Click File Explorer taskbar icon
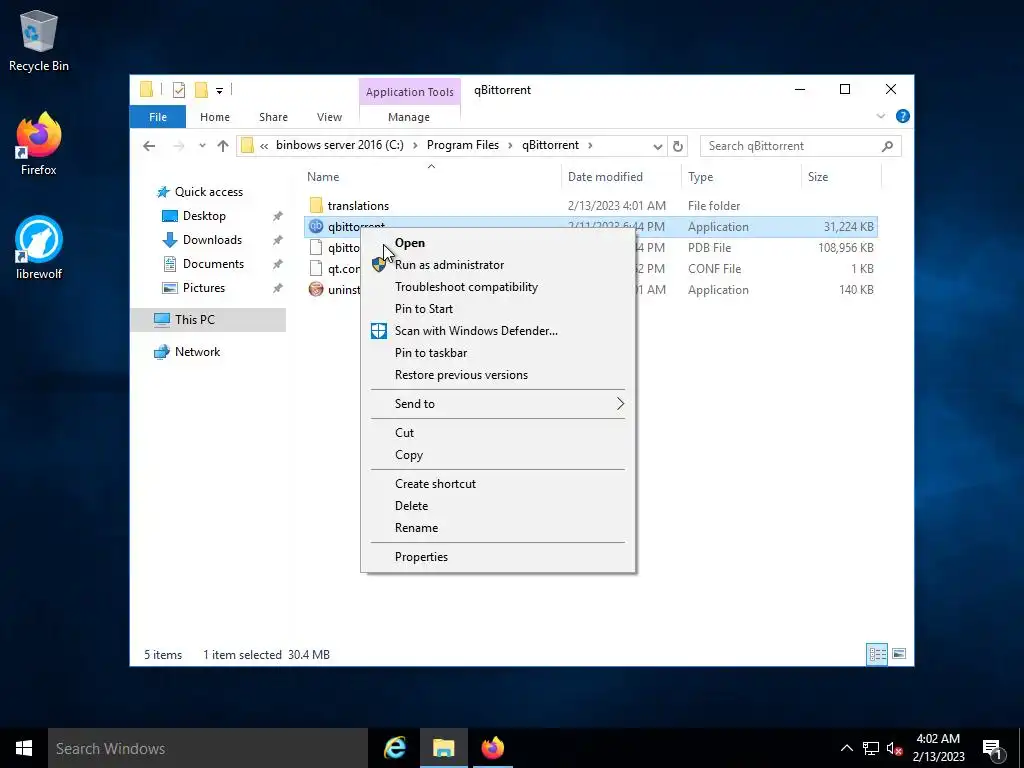The width and height of the screenshot is (1024, 768). coord(443,748)
